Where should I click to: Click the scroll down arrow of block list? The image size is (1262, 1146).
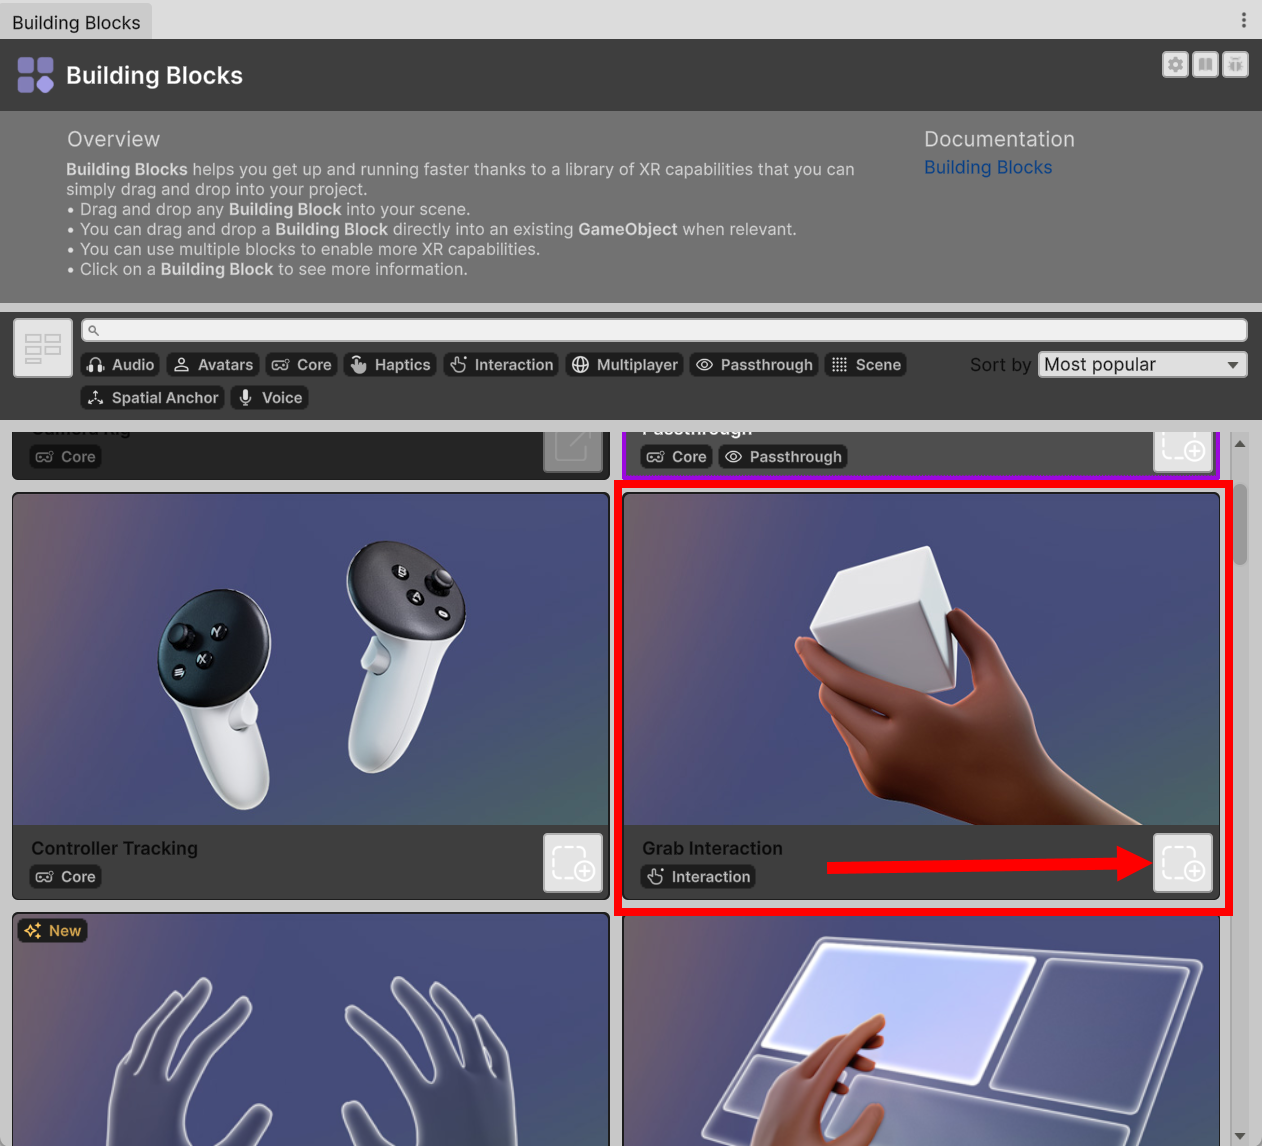point(1240,1136)
